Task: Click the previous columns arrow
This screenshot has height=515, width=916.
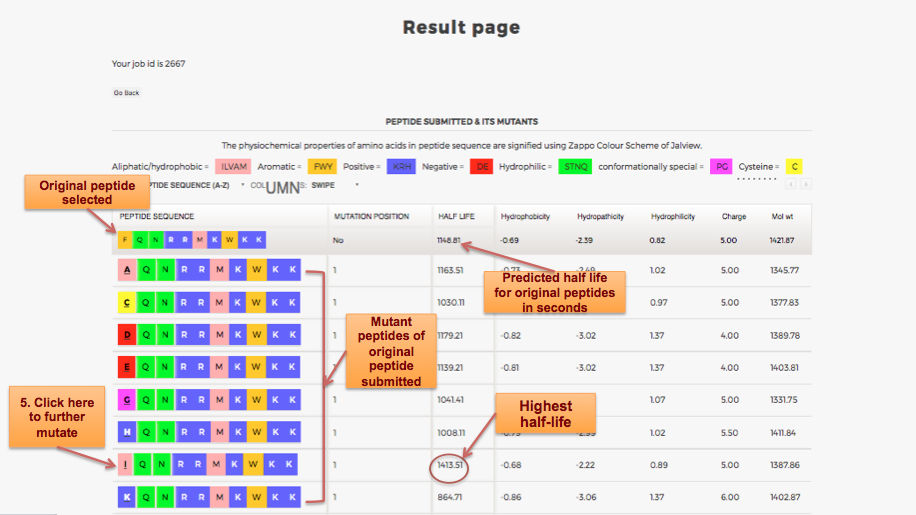Action: 792,184
